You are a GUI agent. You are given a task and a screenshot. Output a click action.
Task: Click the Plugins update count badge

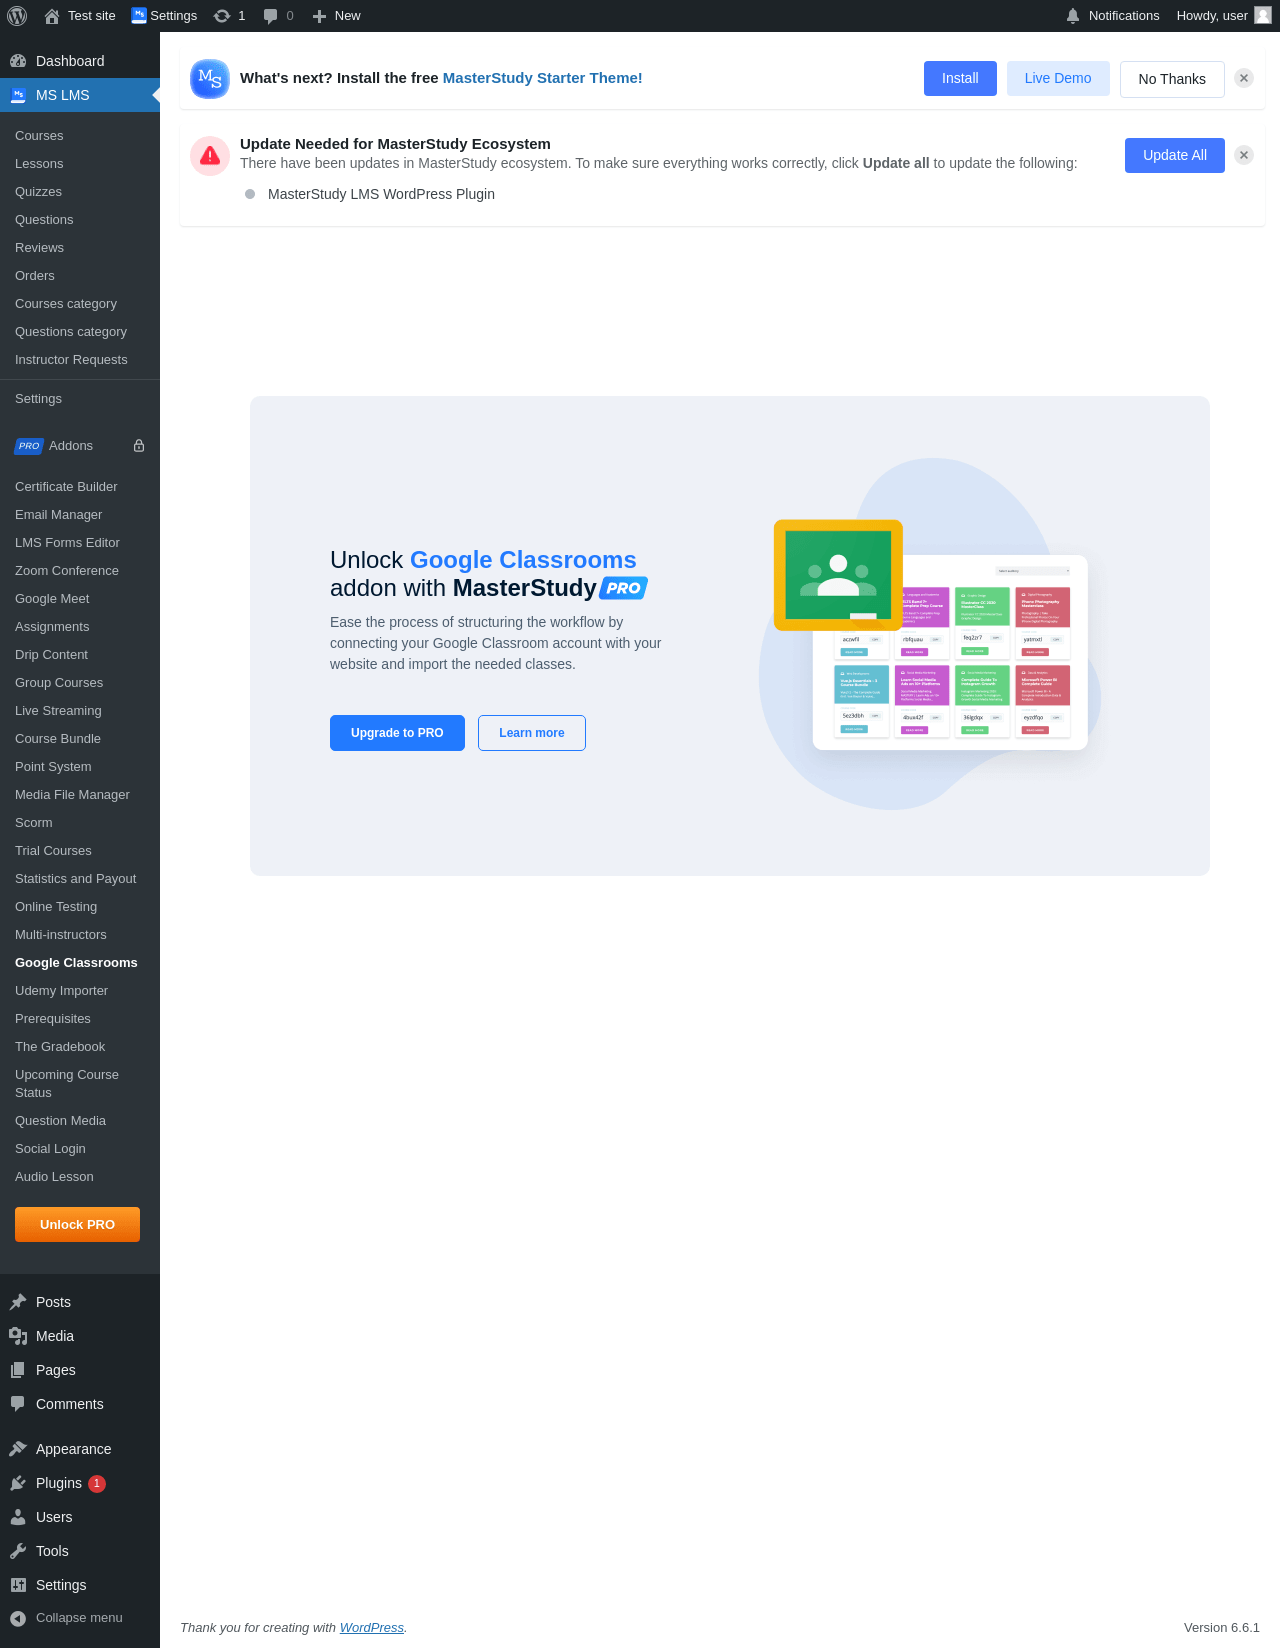coord(97,1484)
